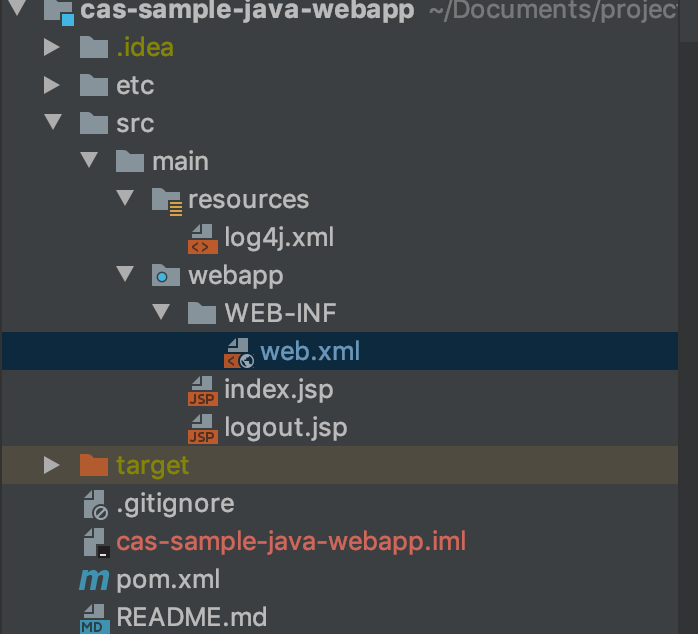
Task: Expand the .idea folder arrow
Action: point(52,48)
